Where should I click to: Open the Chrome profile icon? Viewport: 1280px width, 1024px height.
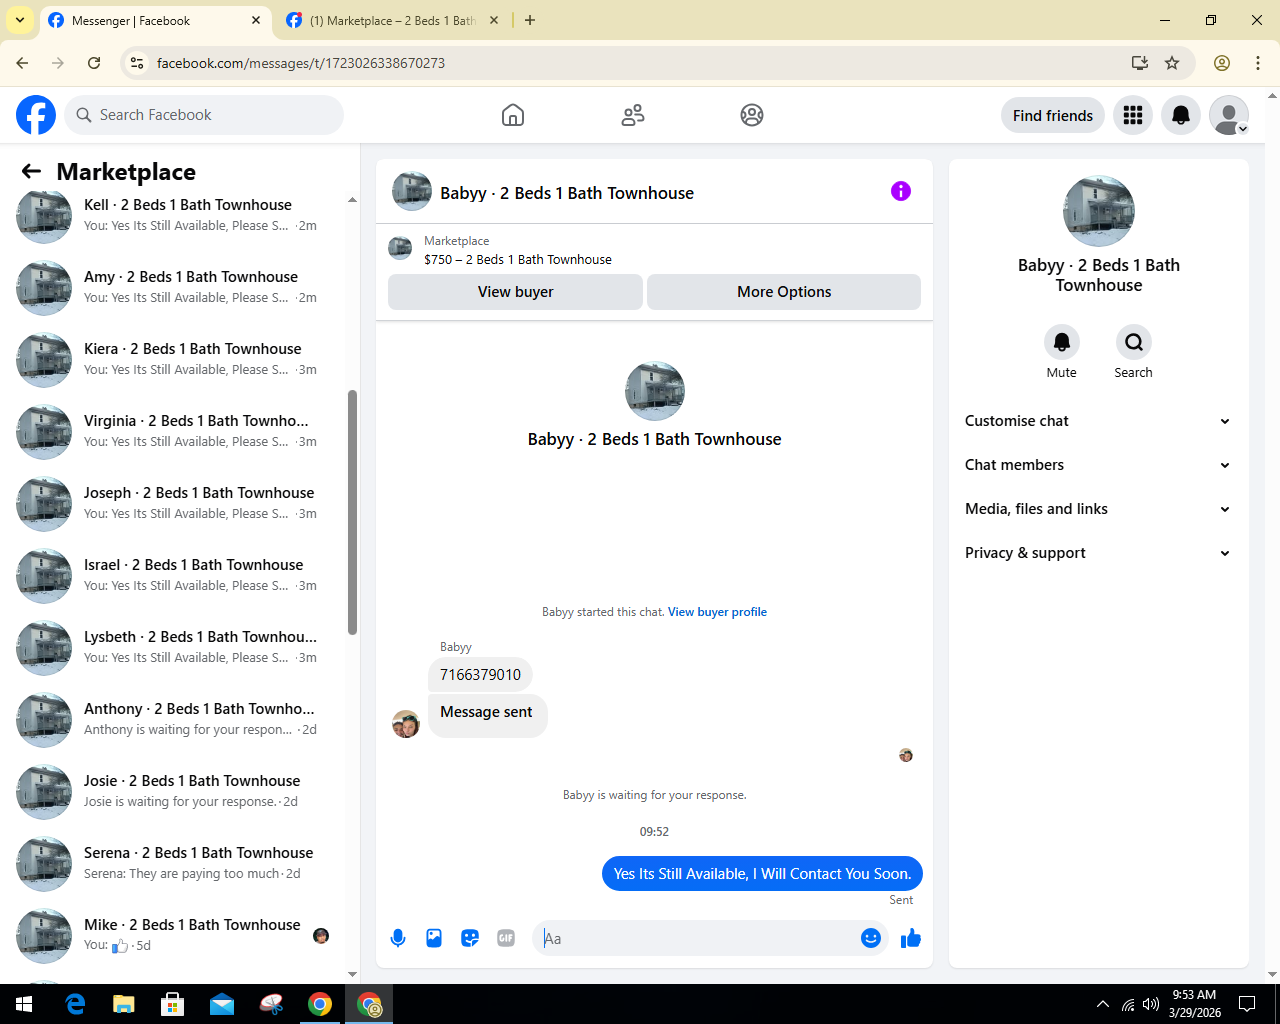[1222, 63]
